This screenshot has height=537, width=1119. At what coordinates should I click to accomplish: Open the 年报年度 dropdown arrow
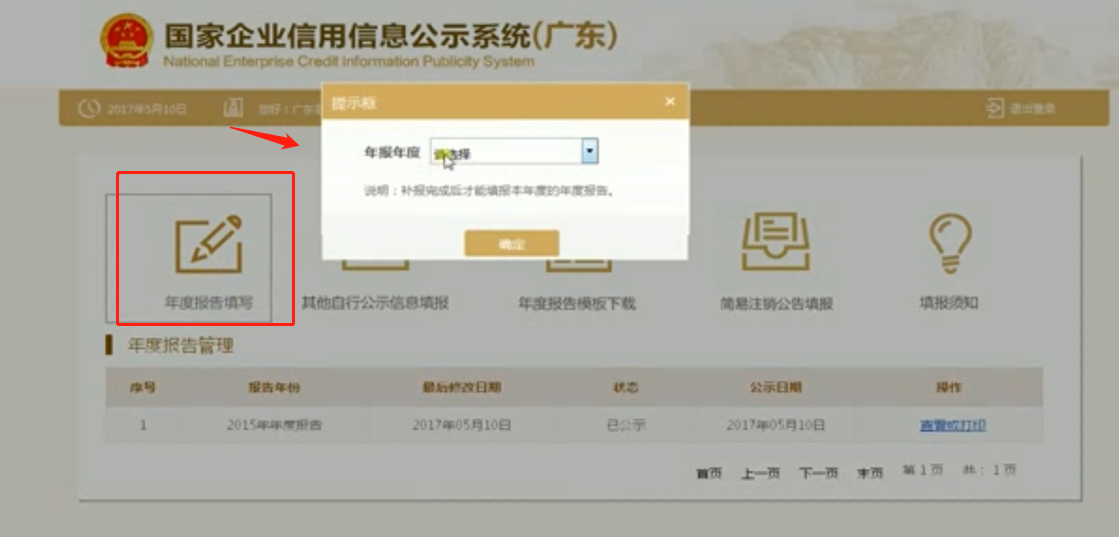tap(590, 152)
